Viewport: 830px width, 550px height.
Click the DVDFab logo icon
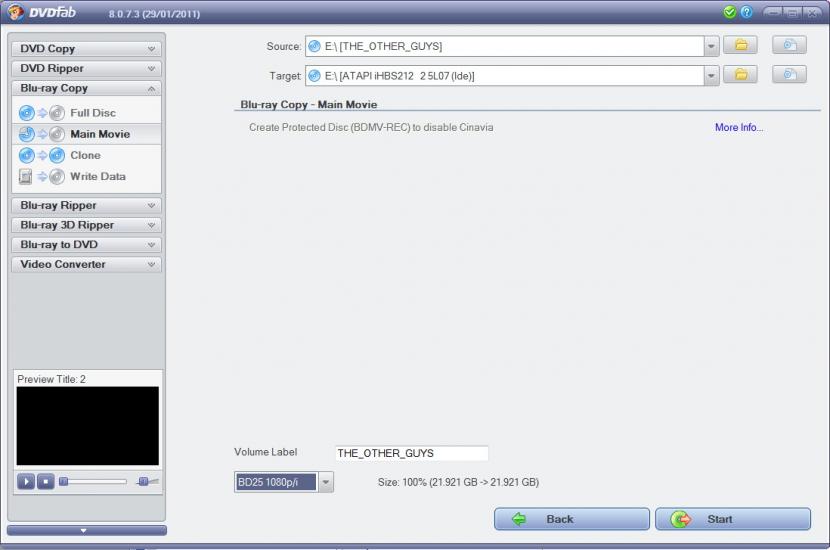pyautogui.click(x=15, y=12)
